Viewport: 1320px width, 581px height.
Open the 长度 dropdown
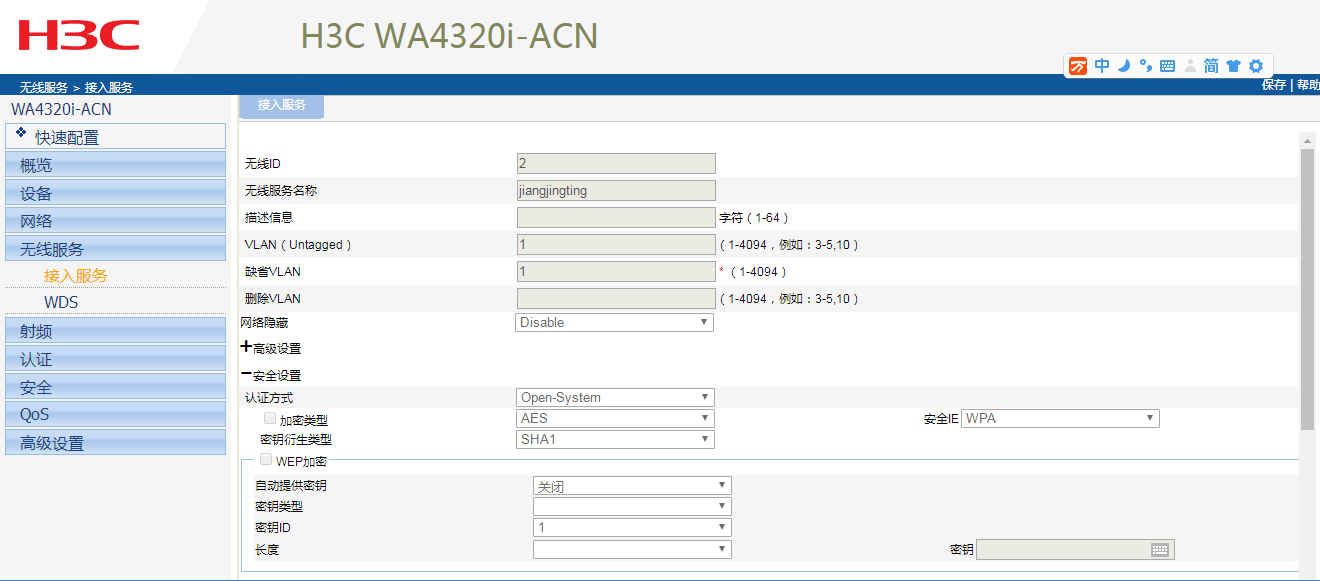point(632,549)
